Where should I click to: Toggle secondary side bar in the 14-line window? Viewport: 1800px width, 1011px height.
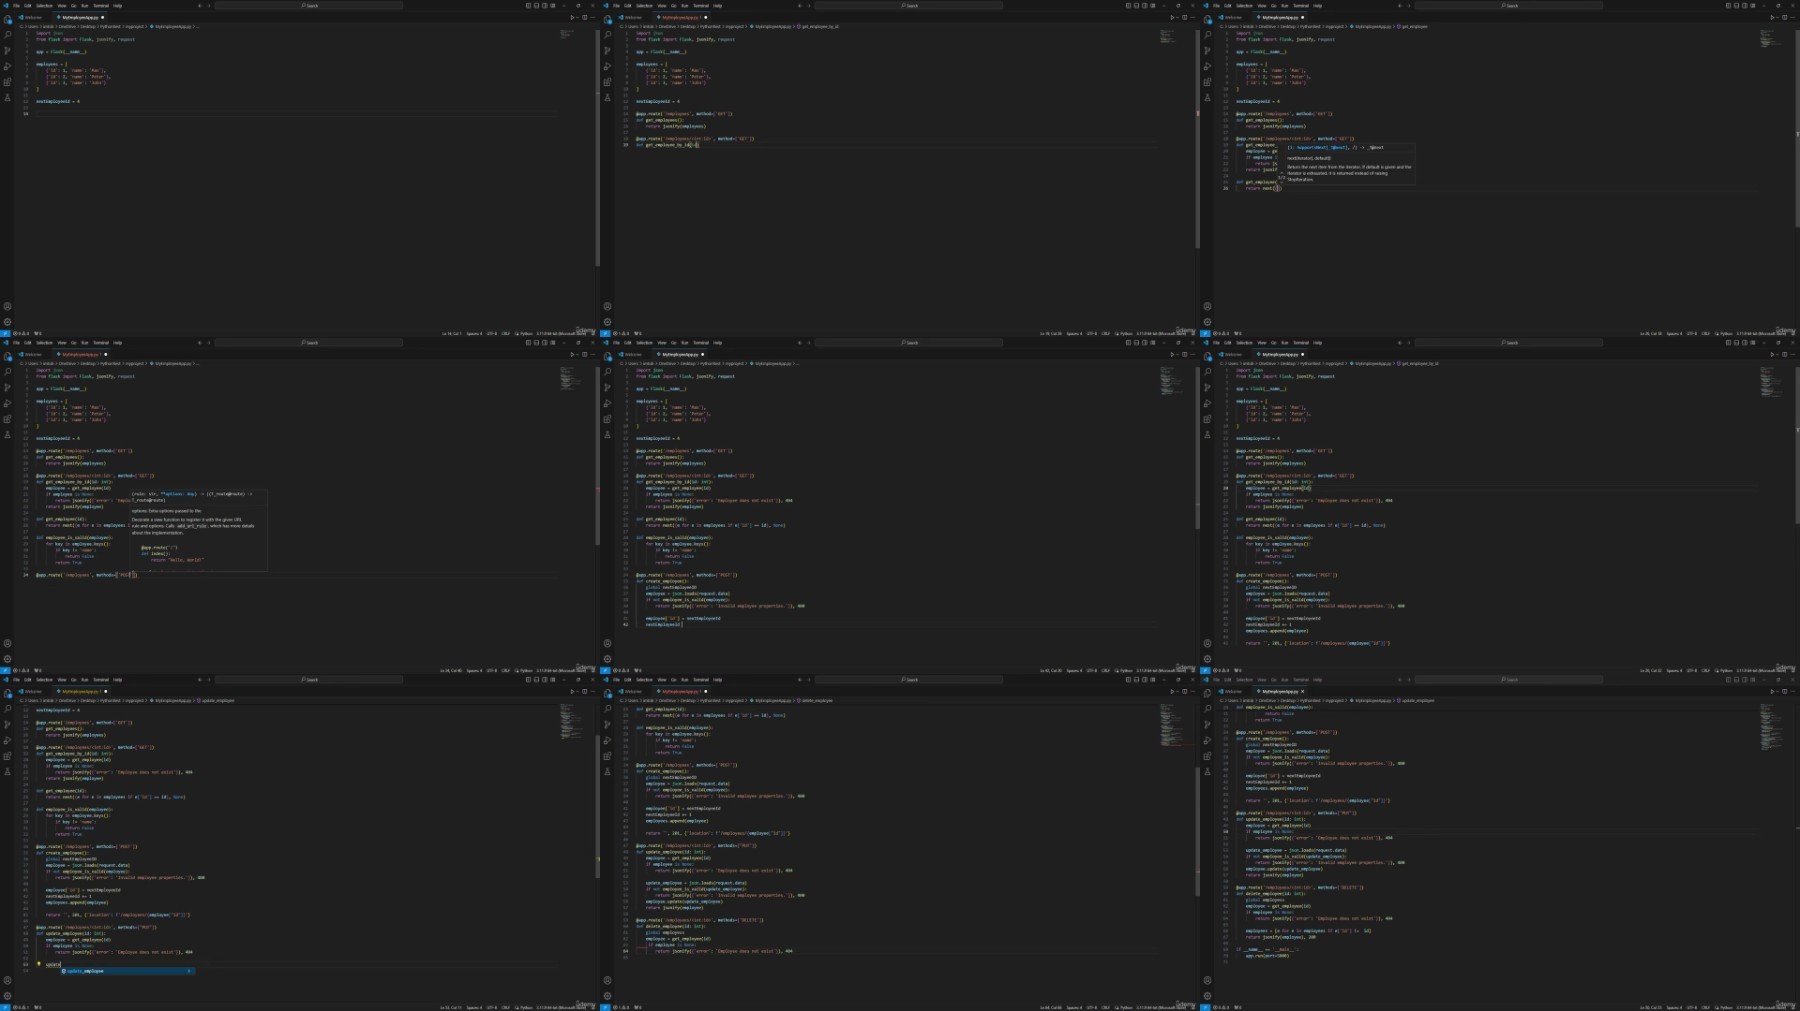[544, 6]
